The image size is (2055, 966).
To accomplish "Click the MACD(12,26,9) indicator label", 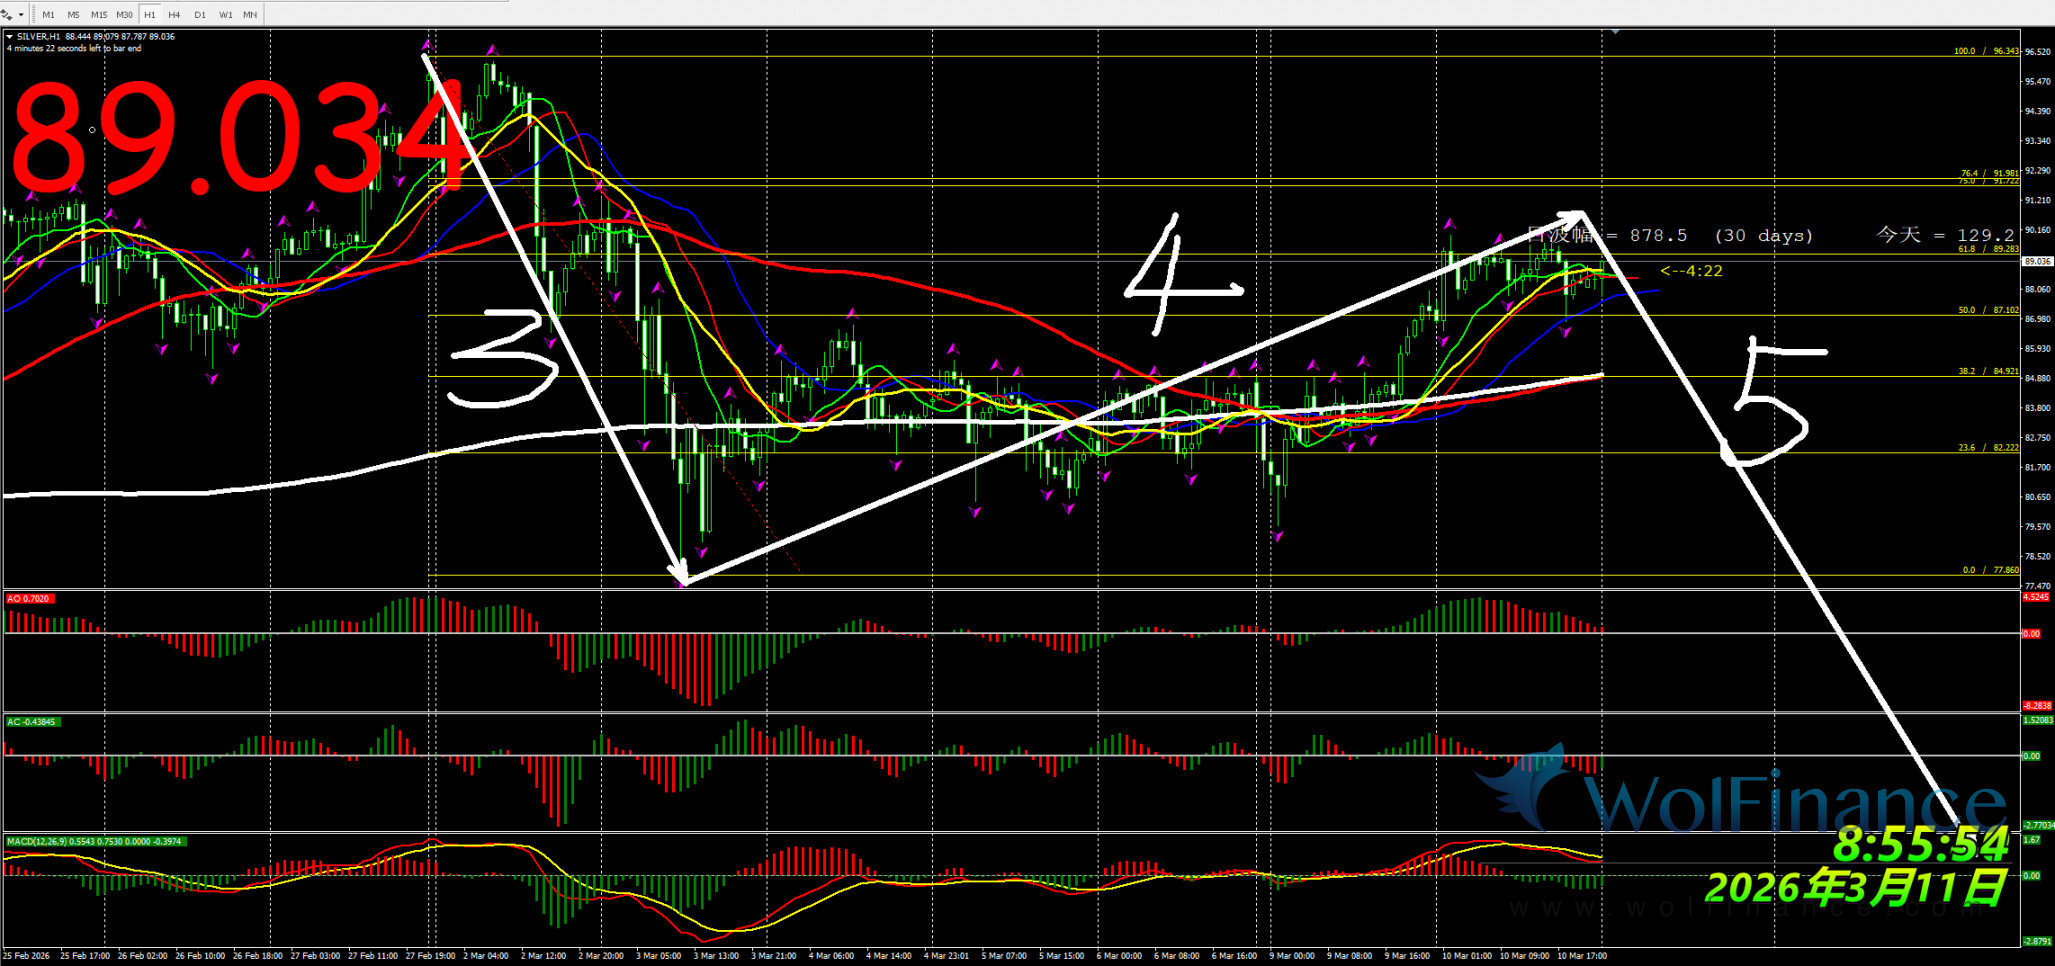I will point(95,842).
